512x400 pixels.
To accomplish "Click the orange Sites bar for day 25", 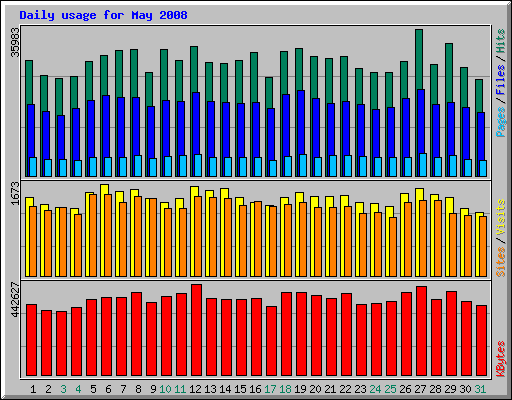I will [393, 247].
